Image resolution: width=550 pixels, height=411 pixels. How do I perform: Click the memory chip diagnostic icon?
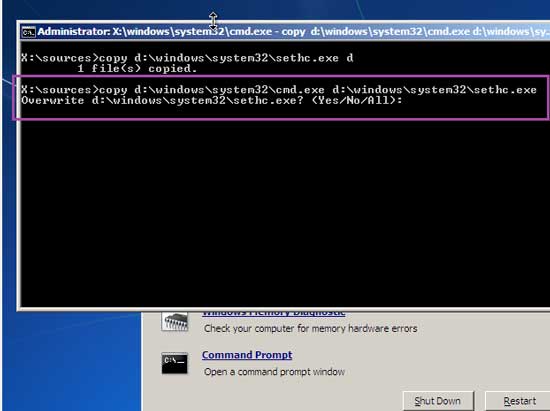[175, 322]
